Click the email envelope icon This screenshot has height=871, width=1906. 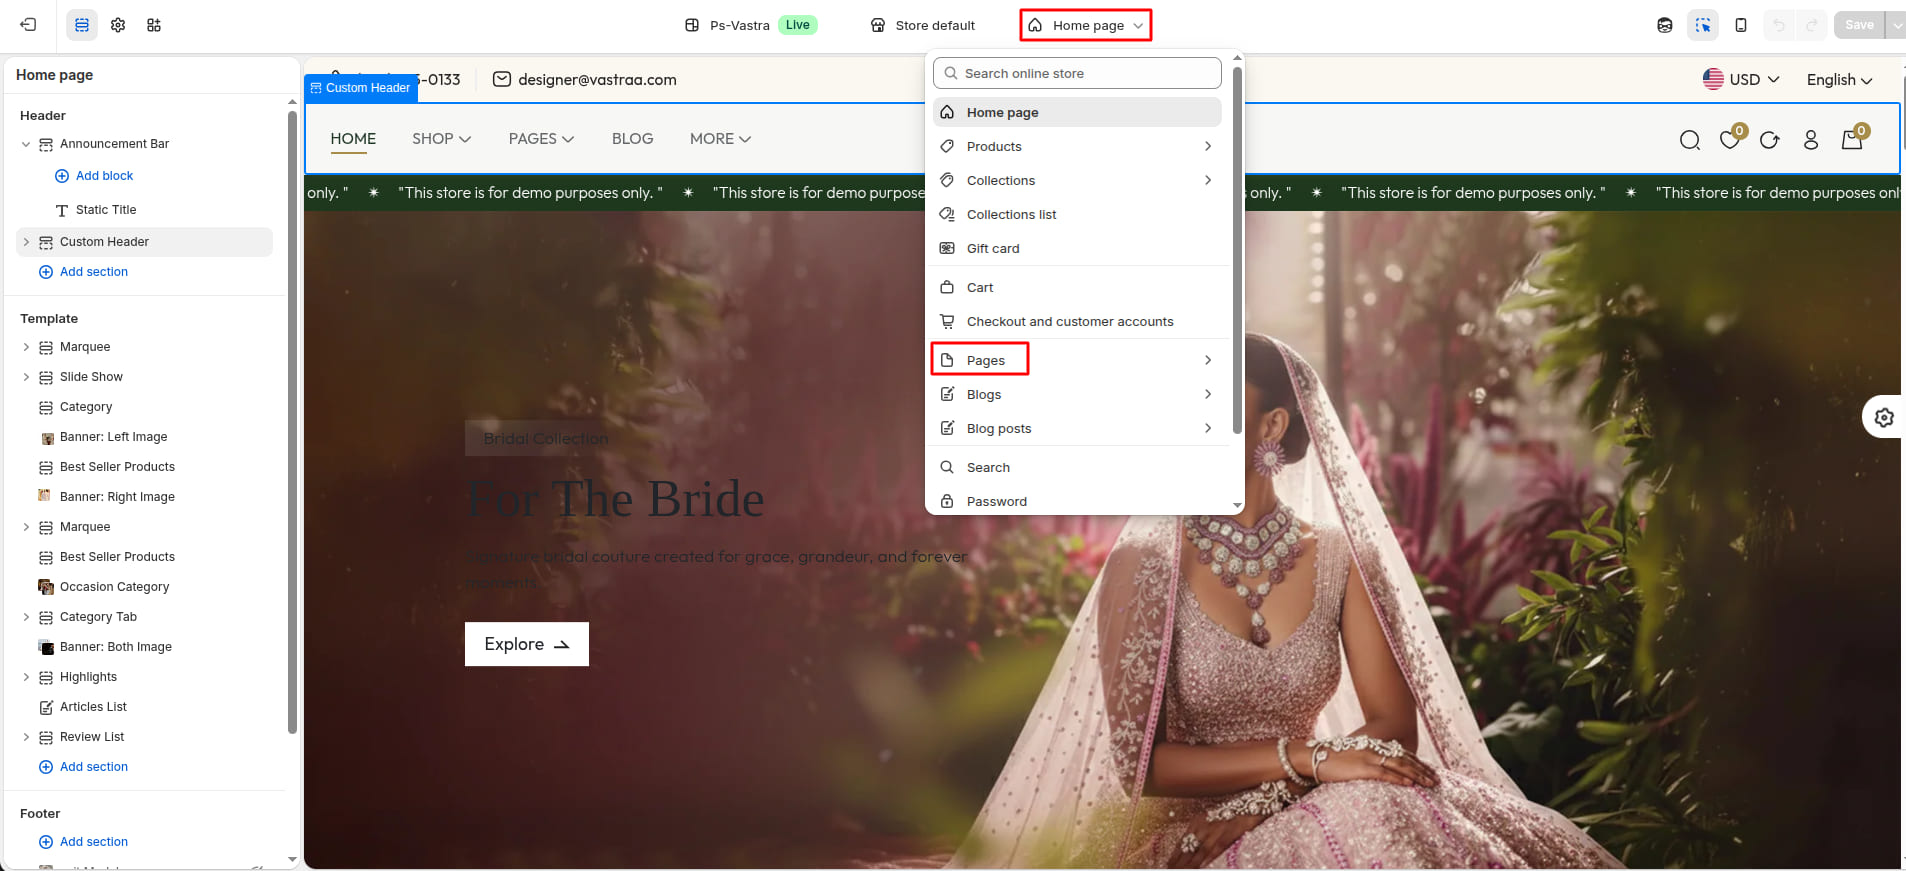click(x=502, y=80)
